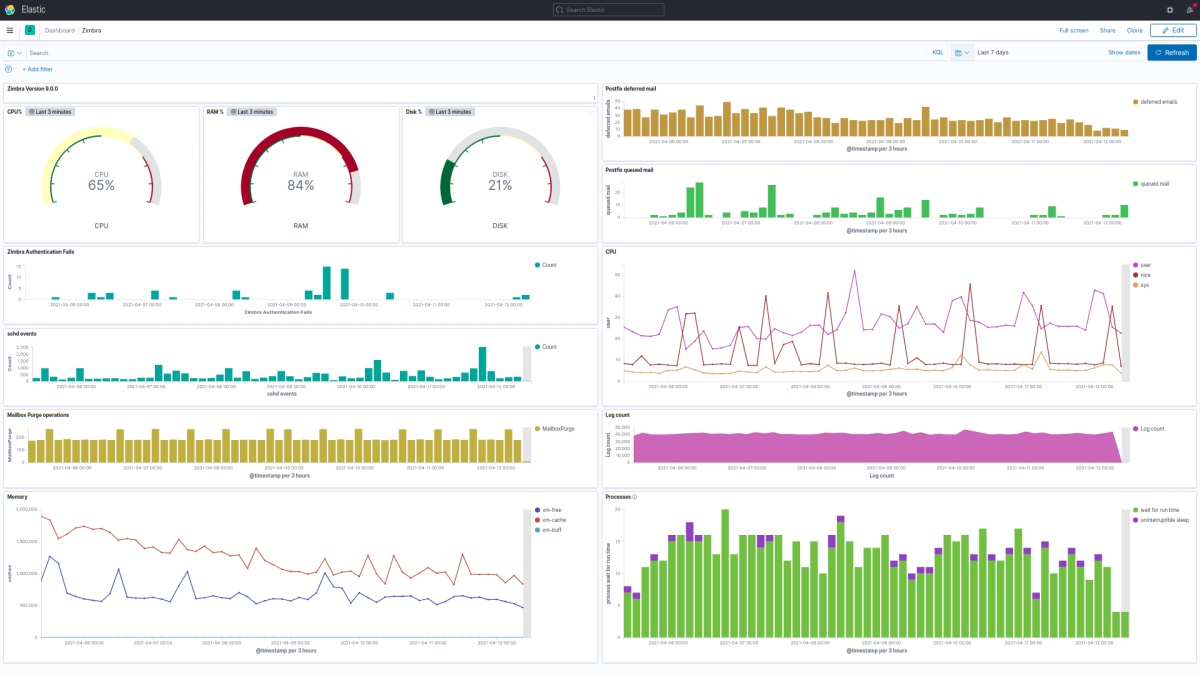Image resolution: width=1200 pixels, height=675 pixels.
Task: Open the date quick-select calendar dropdown
Action: point(961,52)
